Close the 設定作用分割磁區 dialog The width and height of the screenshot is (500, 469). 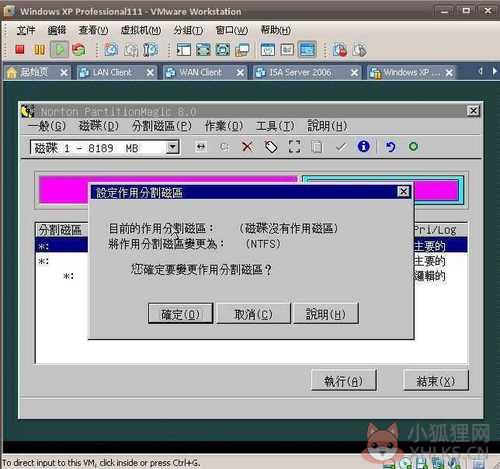point(403,192)
